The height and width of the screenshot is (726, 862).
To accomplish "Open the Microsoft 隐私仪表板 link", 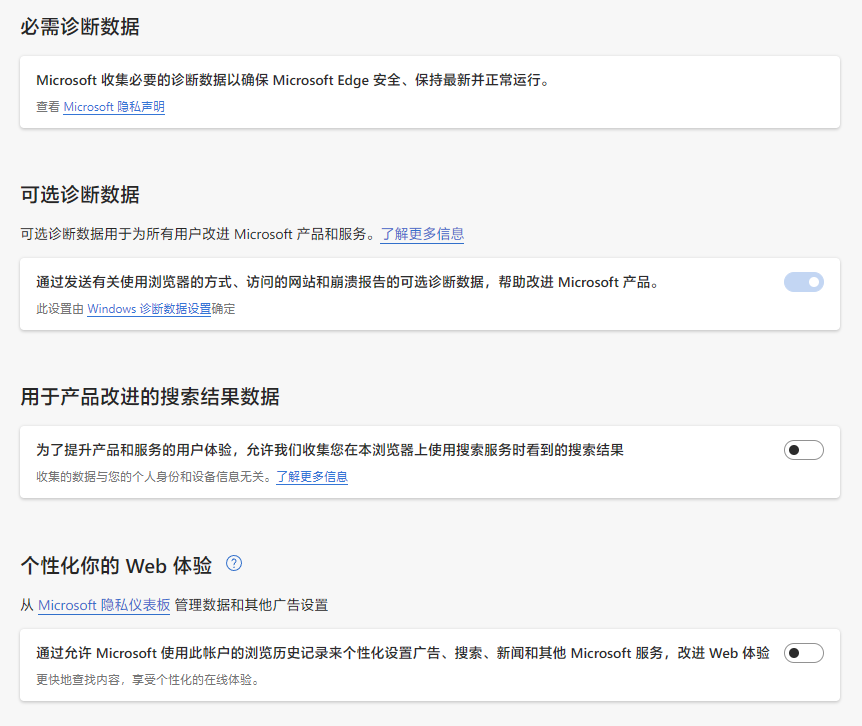I will [x=104, y=605].
